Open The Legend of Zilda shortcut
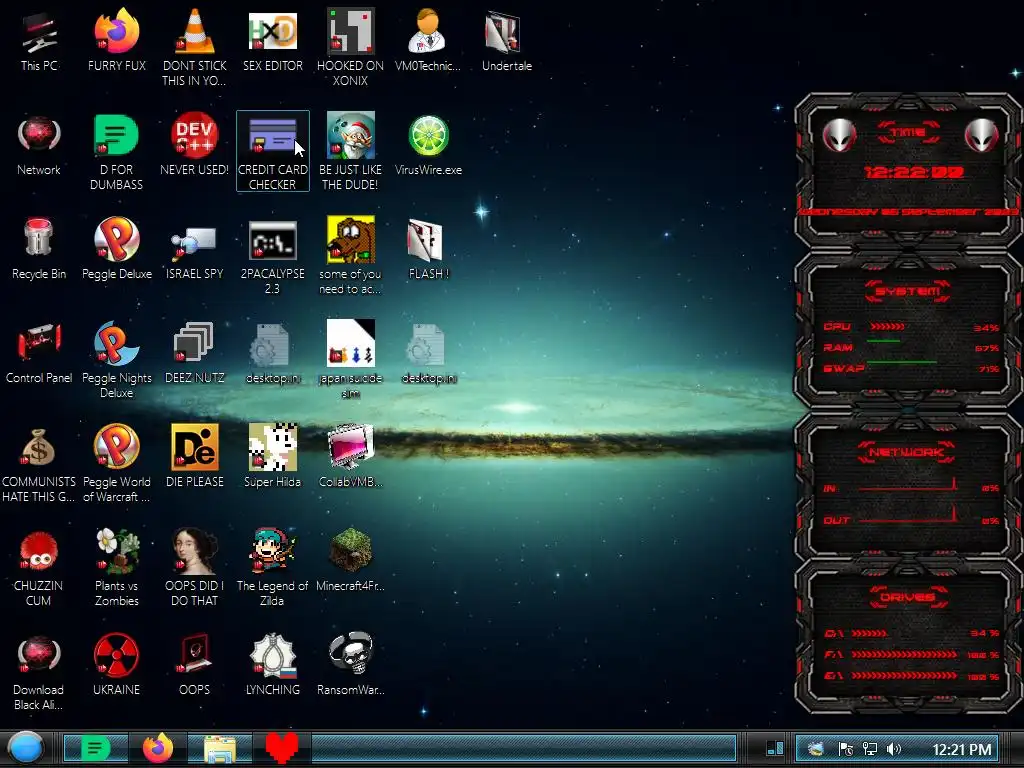The image size is (1024, 768). [x=272, y=567]
